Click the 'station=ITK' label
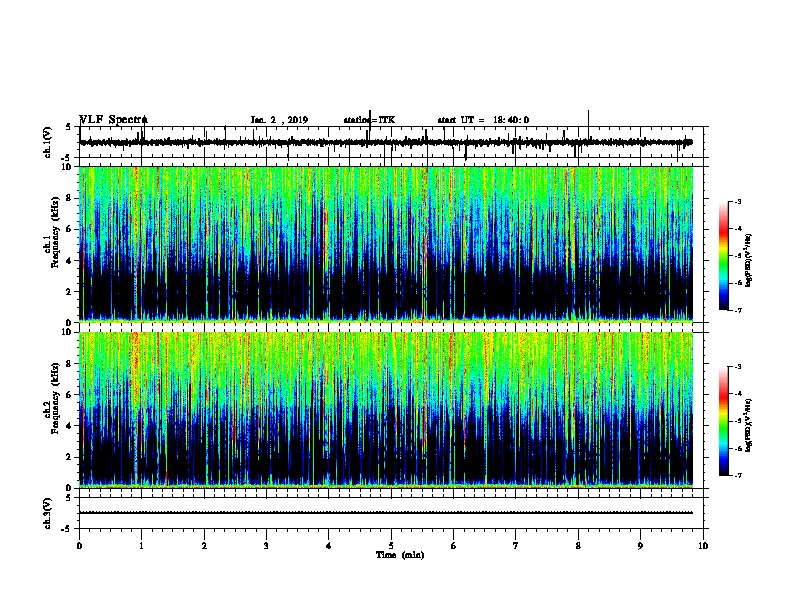Image resolution: width=792 pixels, height=612 pixels. click(369, 120)
